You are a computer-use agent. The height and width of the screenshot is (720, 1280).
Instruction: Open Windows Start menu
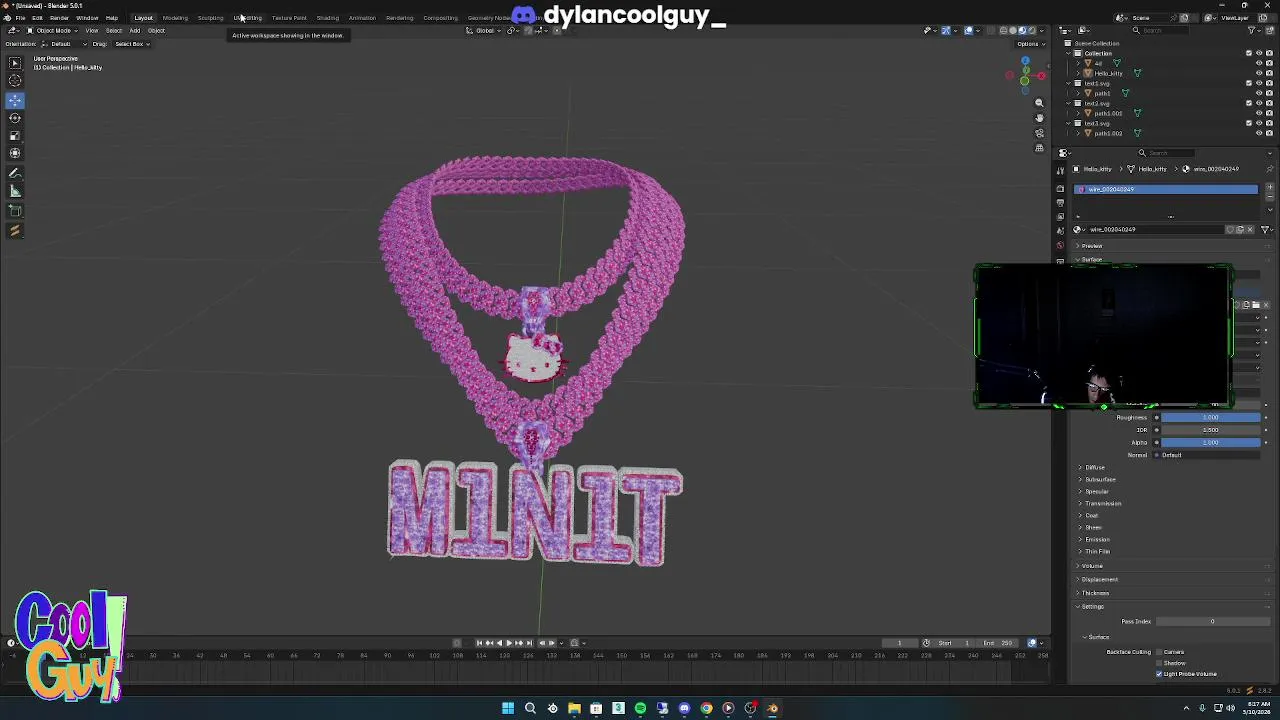coord(508,708)
